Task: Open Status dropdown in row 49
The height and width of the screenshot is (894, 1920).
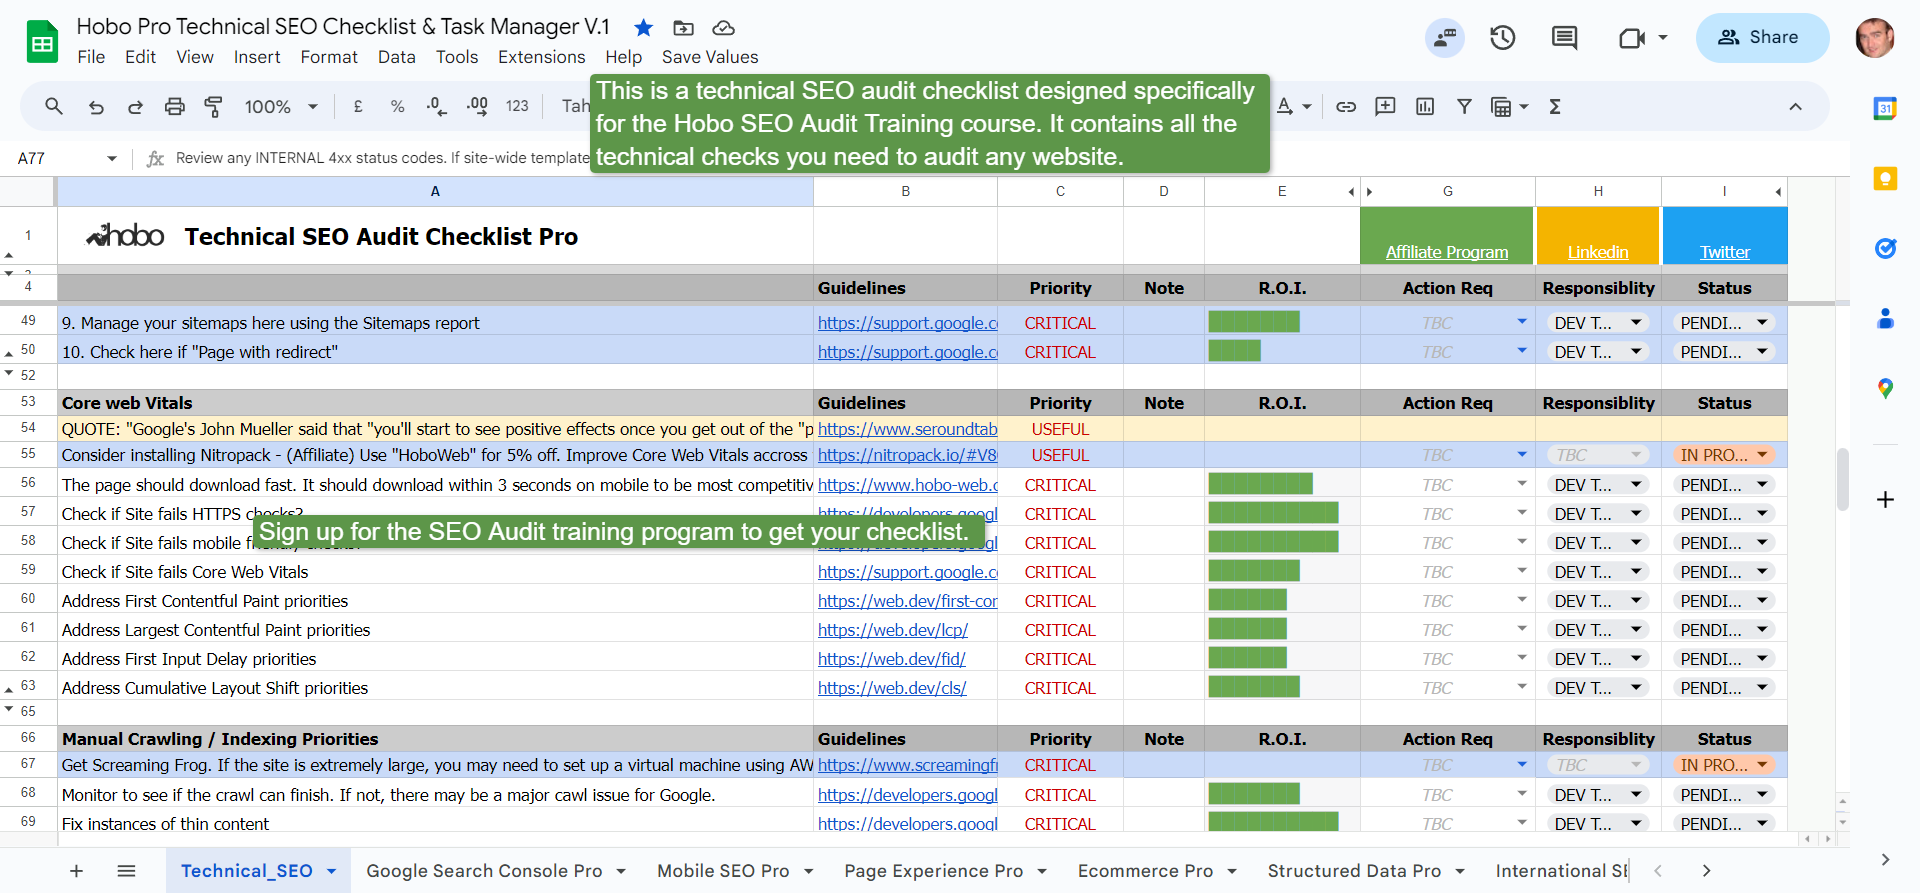Action: coord(1762,322)
